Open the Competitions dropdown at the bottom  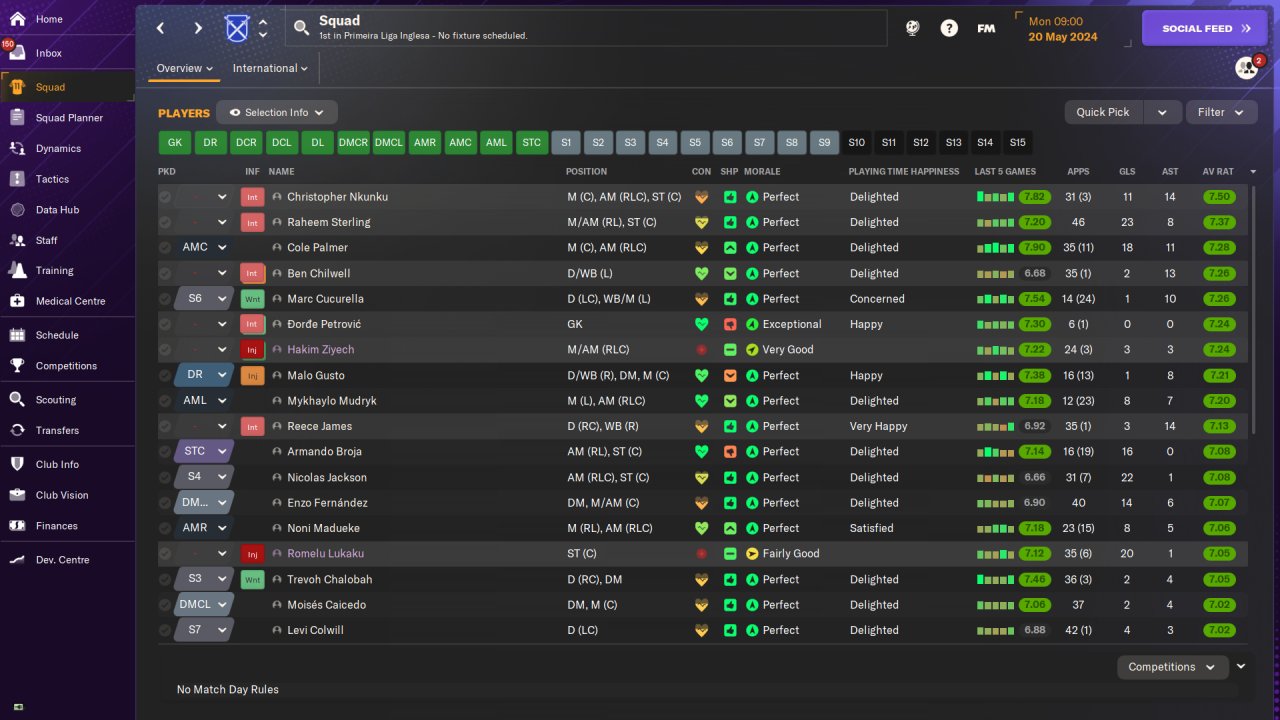pyautogui.click(x=1172, y=667)
